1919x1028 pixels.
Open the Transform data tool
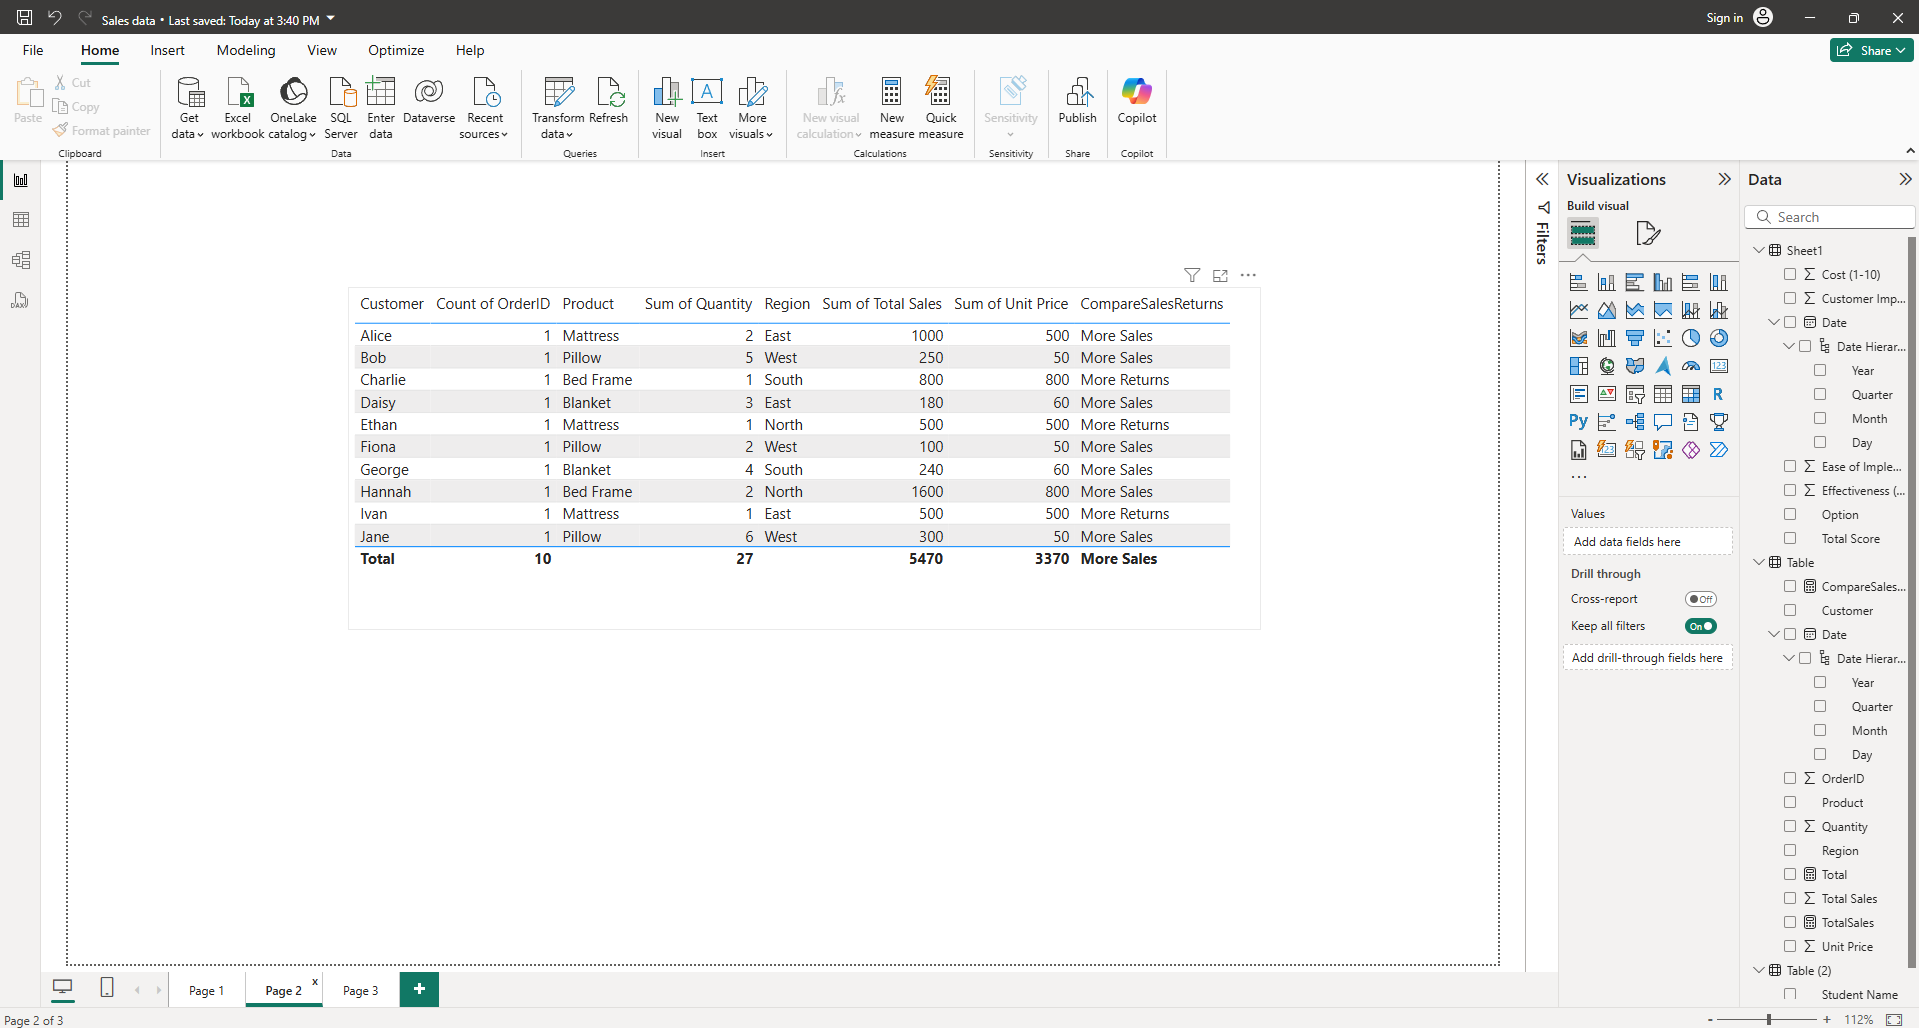click(x=557, y=107)
